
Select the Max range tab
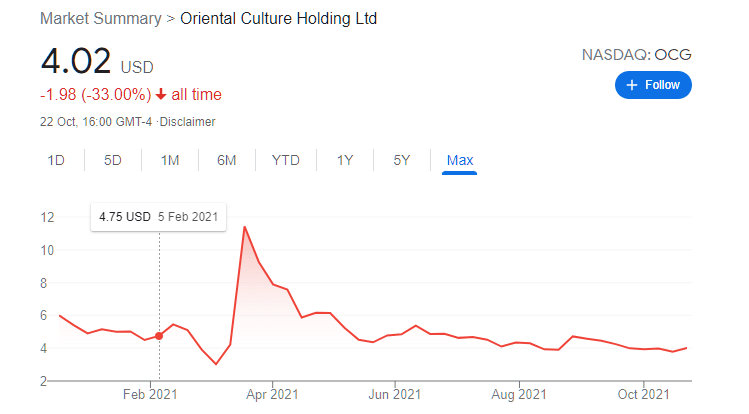[460, 160]
